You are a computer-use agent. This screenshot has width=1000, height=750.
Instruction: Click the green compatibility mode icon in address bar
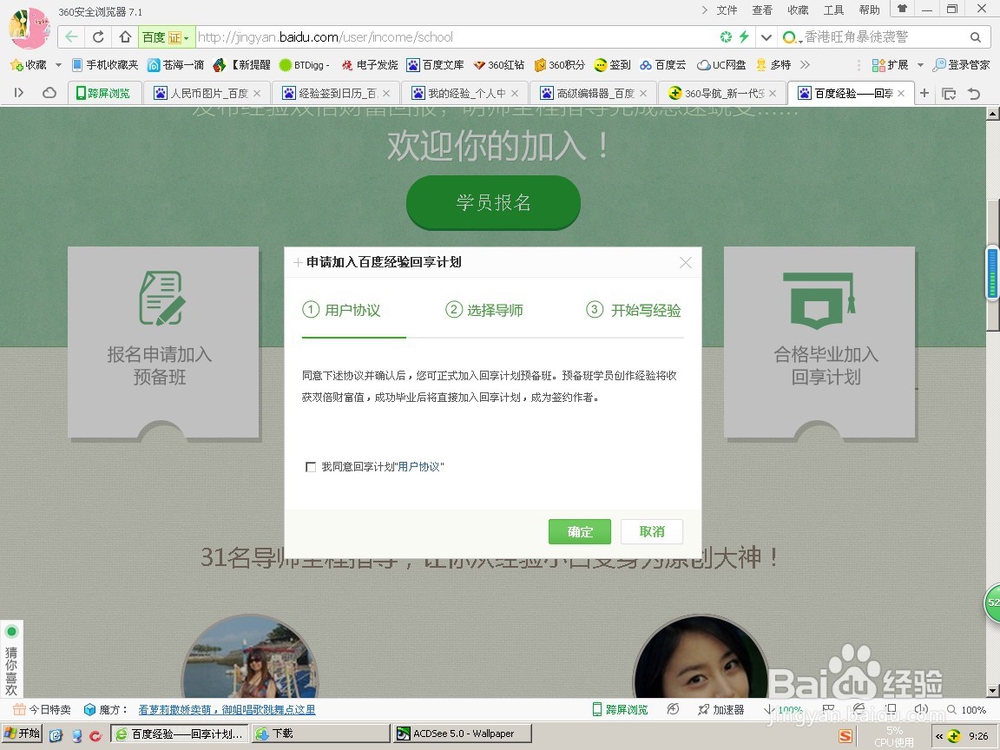(x=726, y=37)
